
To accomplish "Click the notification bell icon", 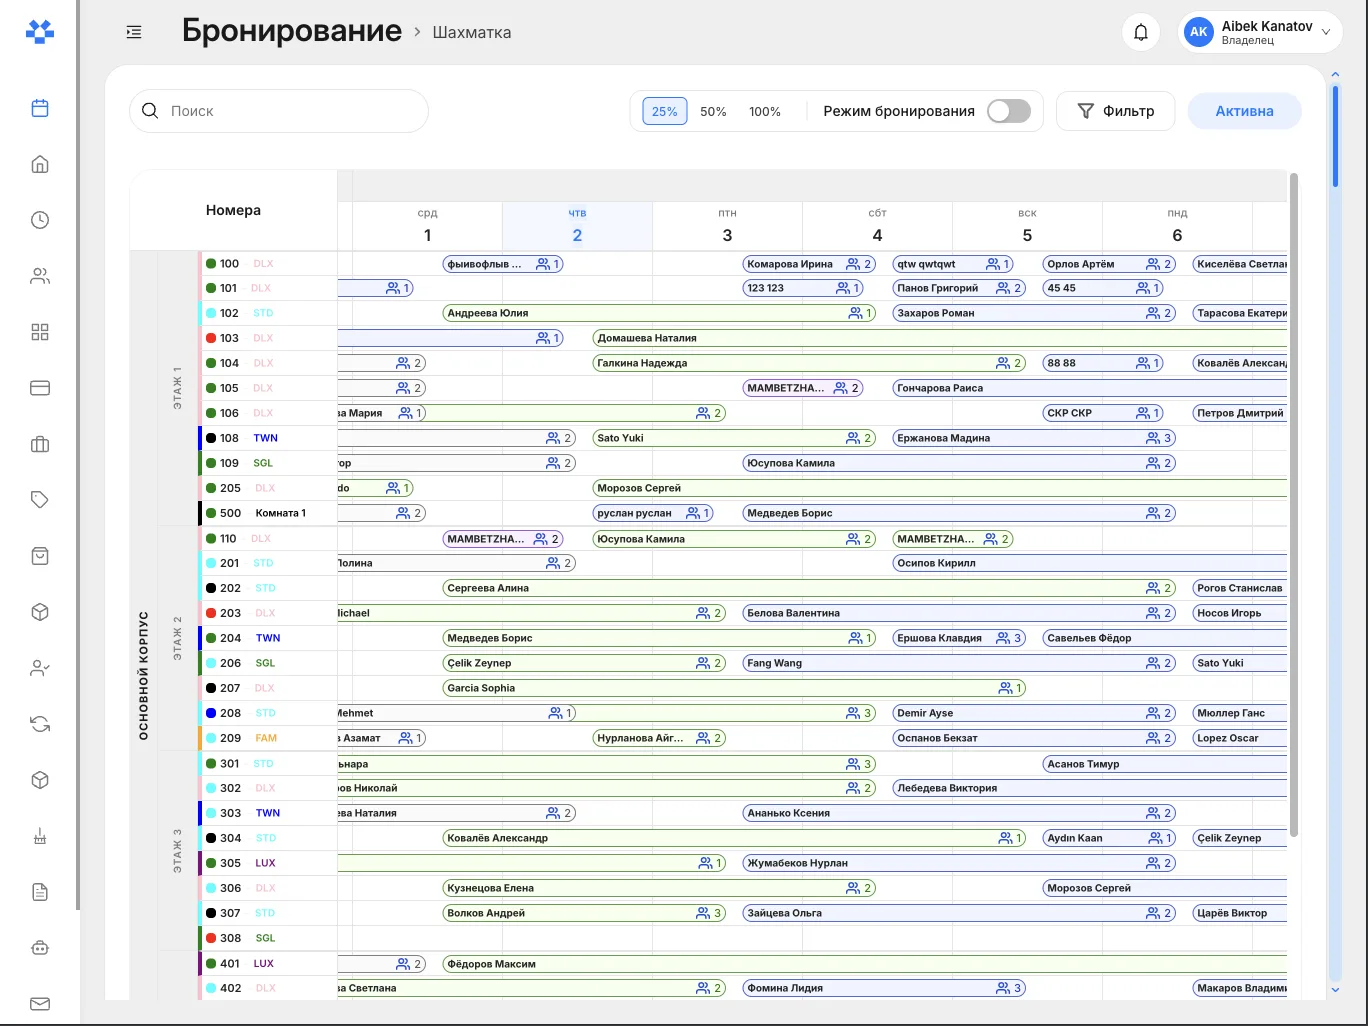I will [1141, 32].
